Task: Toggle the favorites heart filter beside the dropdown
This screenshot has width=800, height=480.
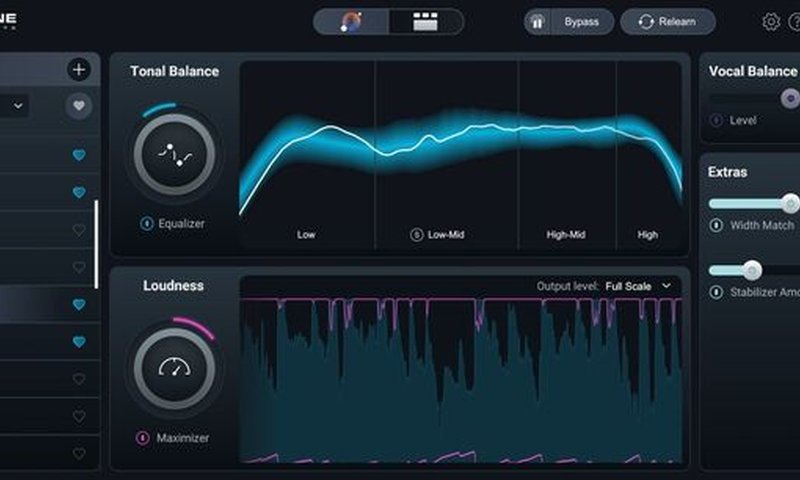Action: click(79, 106)
